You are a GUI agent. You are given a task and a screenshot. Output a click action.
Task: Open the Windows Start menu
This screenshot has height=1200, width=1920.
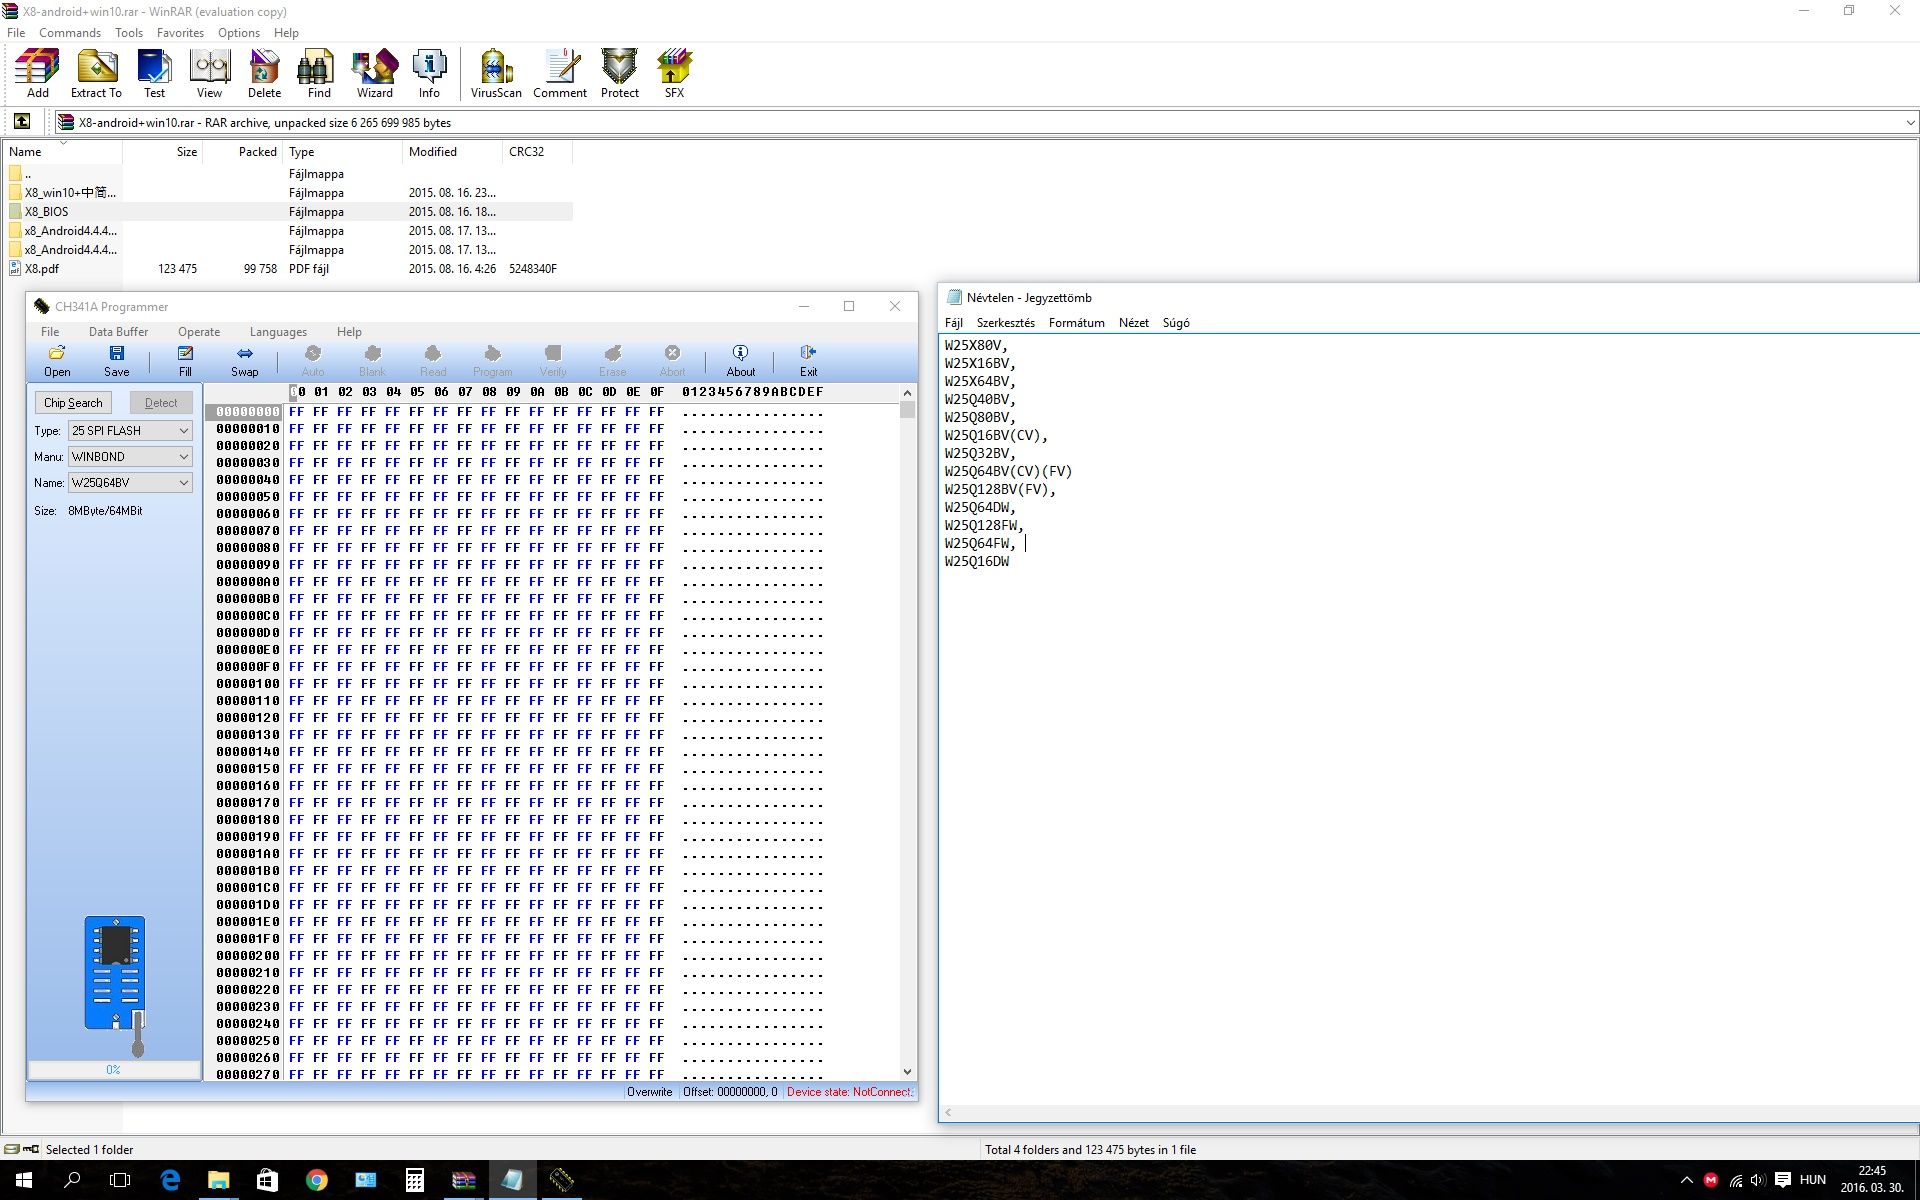coord(24,1180)
